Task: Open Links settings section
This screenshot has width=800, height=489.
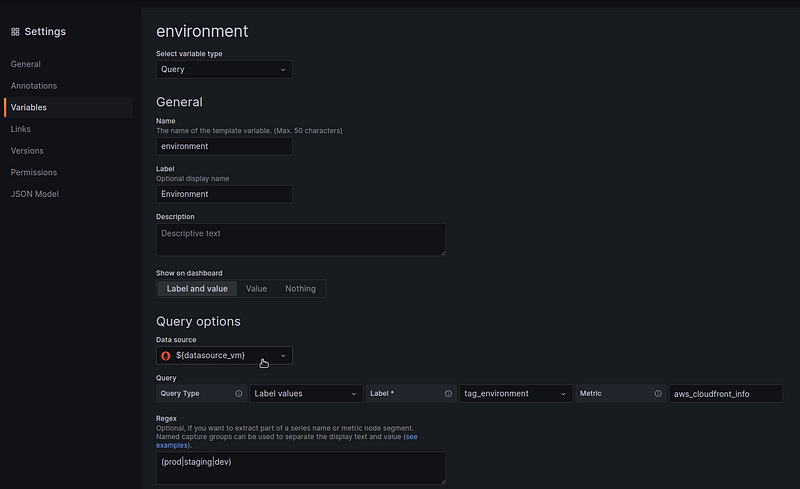Action: pyautogui.click(x=20, y=129)
